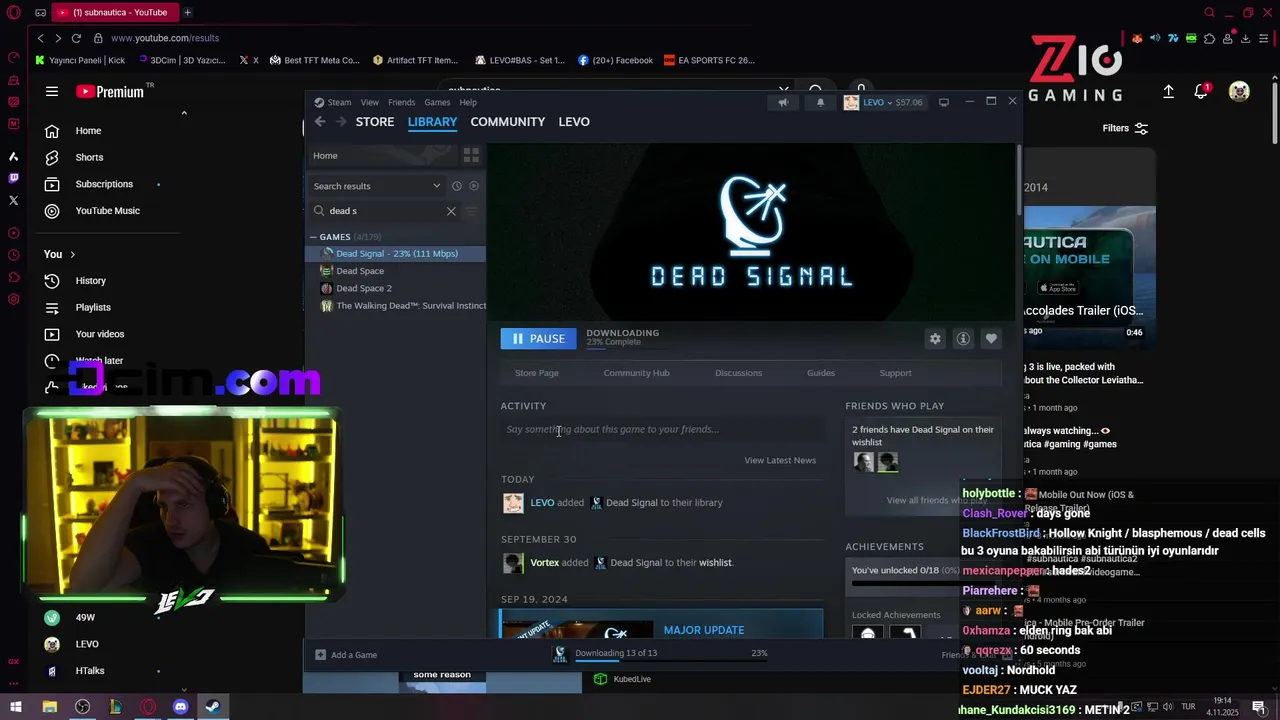Open Dead Signal manage settings gear

(x=935, y=339)
